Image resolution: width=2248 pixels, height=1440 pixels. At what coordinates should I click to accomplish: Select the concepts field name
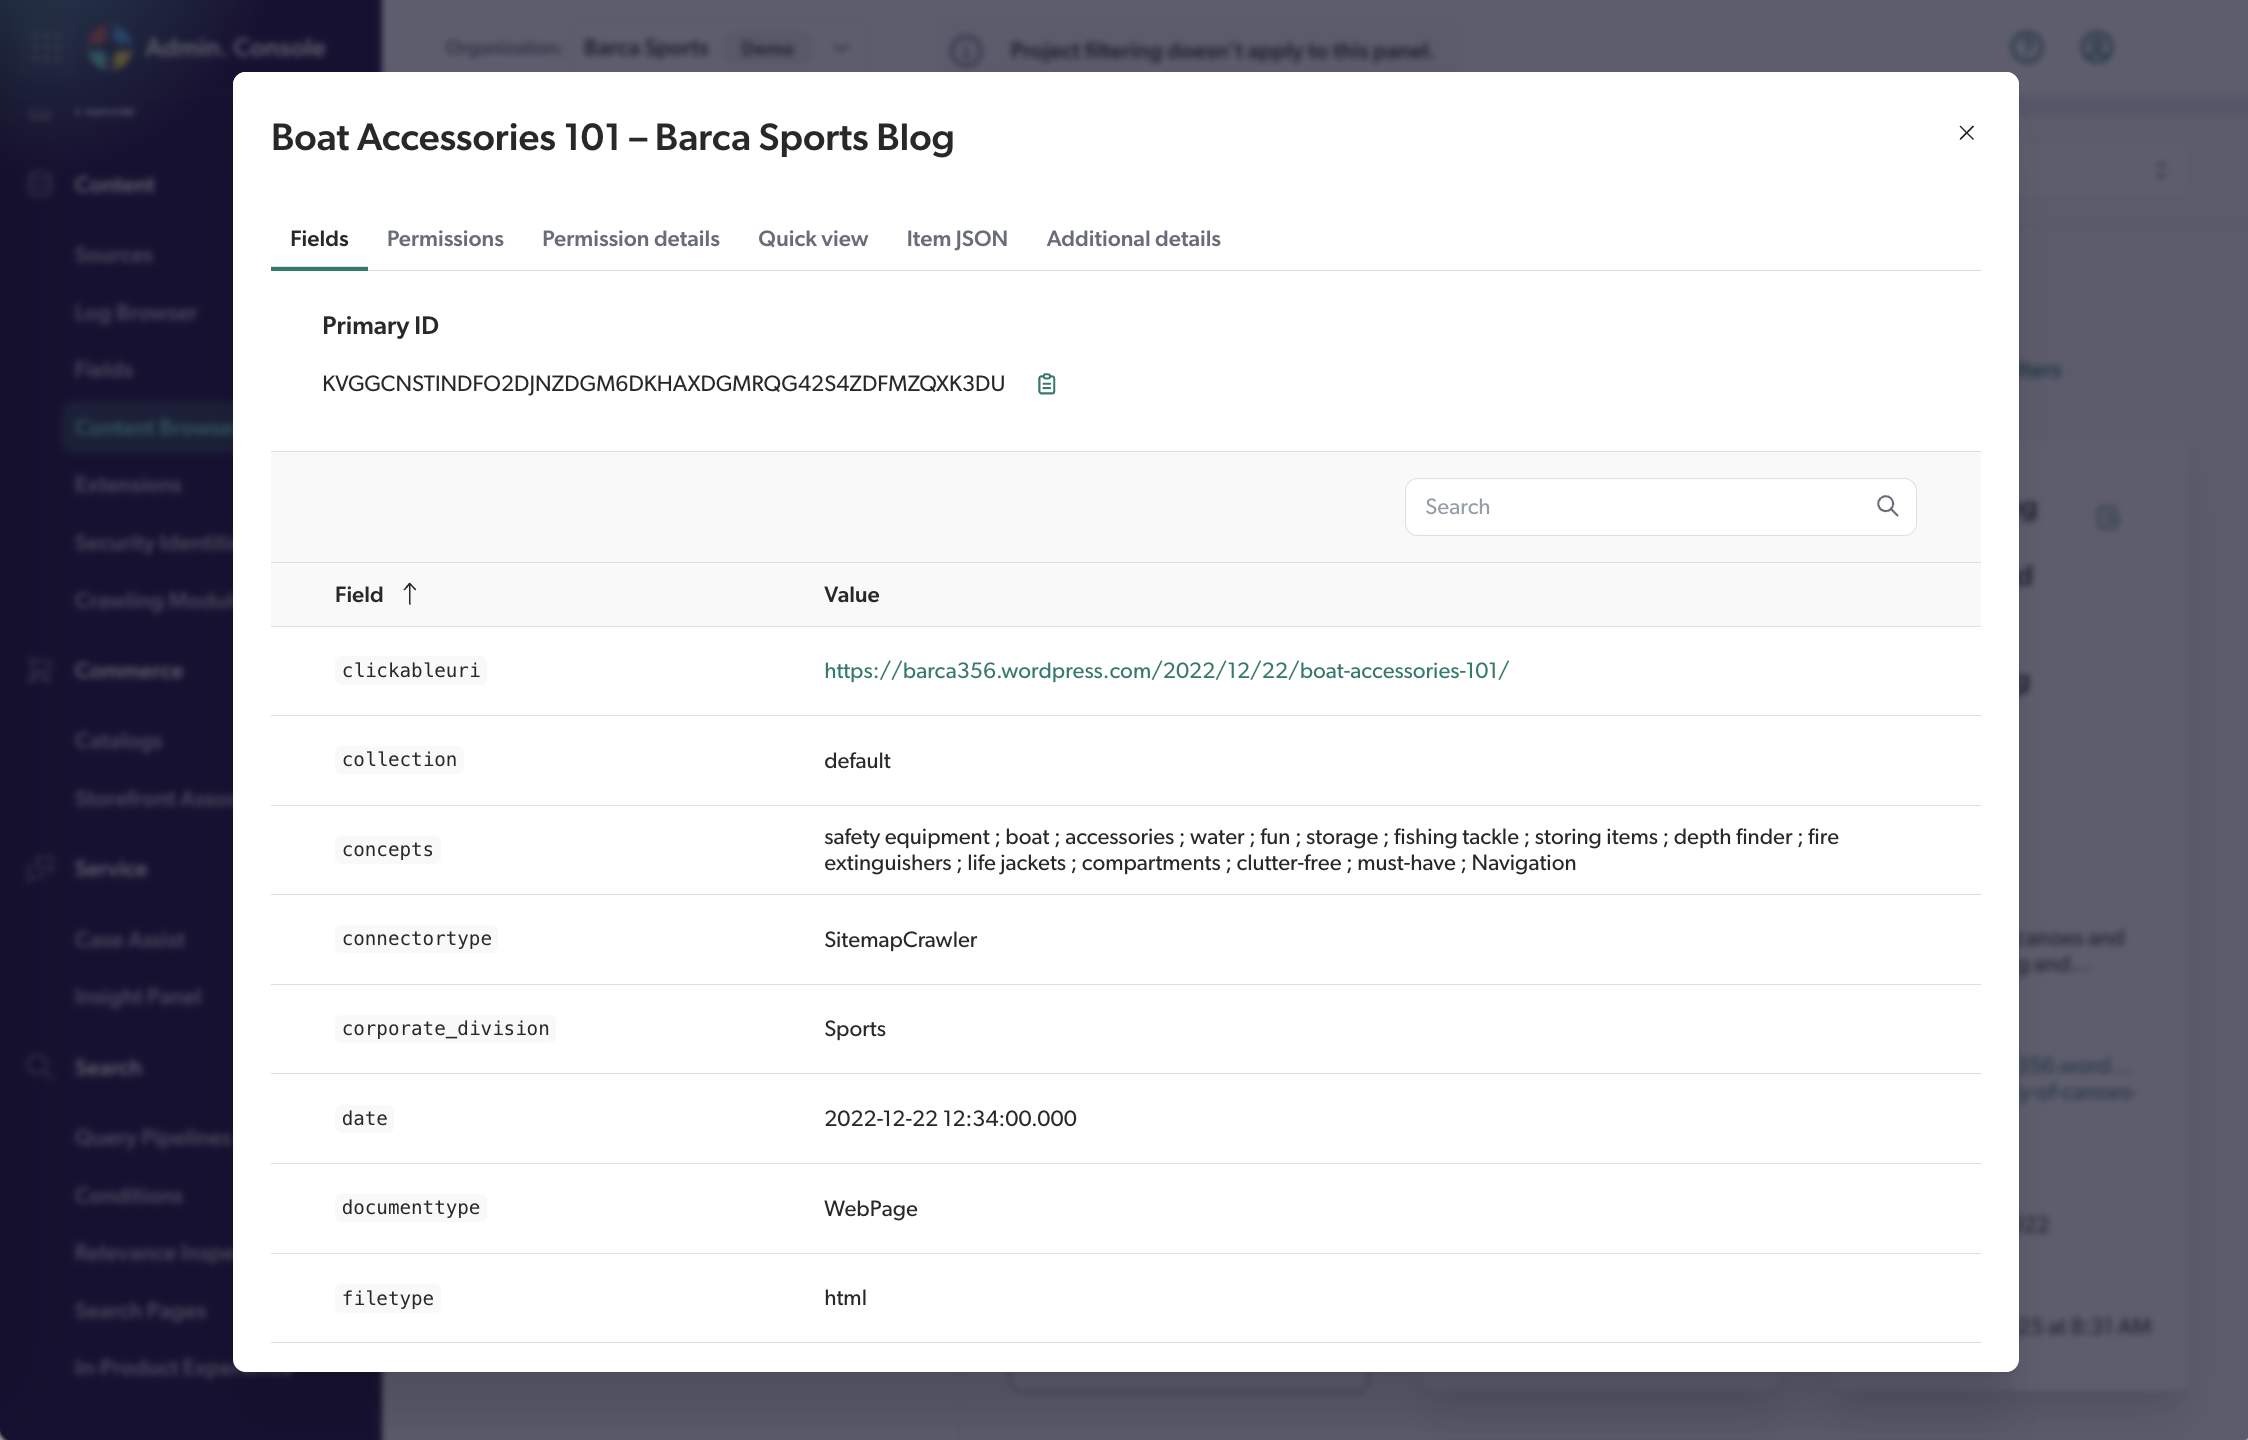click(387, 849)
